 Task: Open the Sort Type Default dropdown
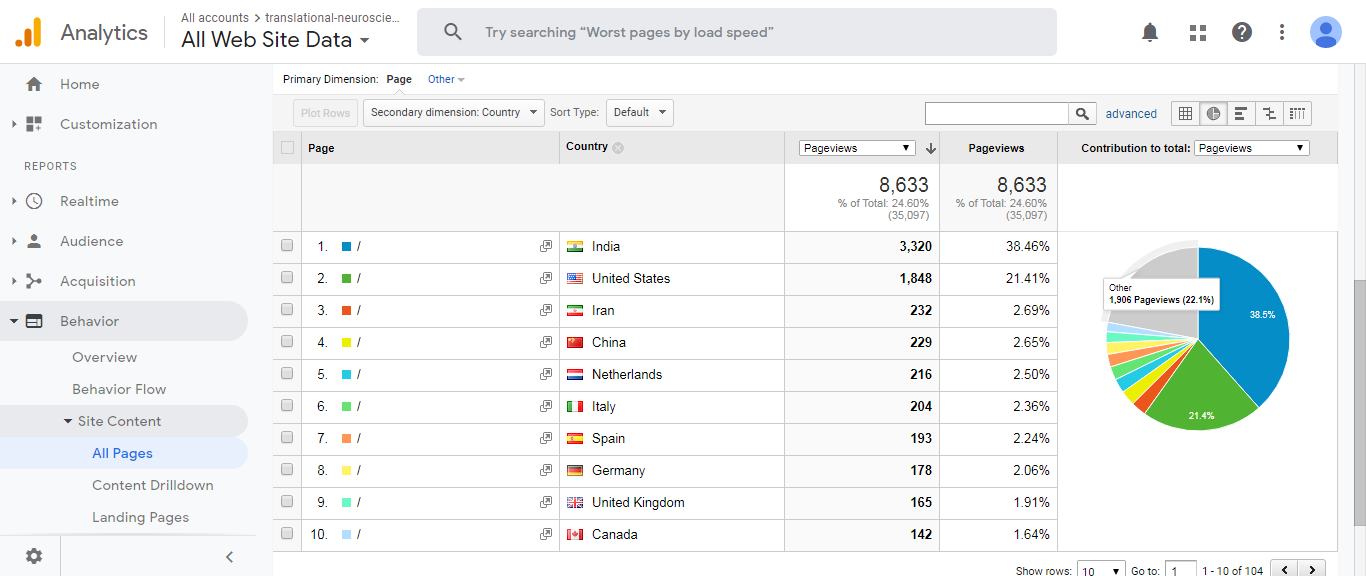pos(640,113)
